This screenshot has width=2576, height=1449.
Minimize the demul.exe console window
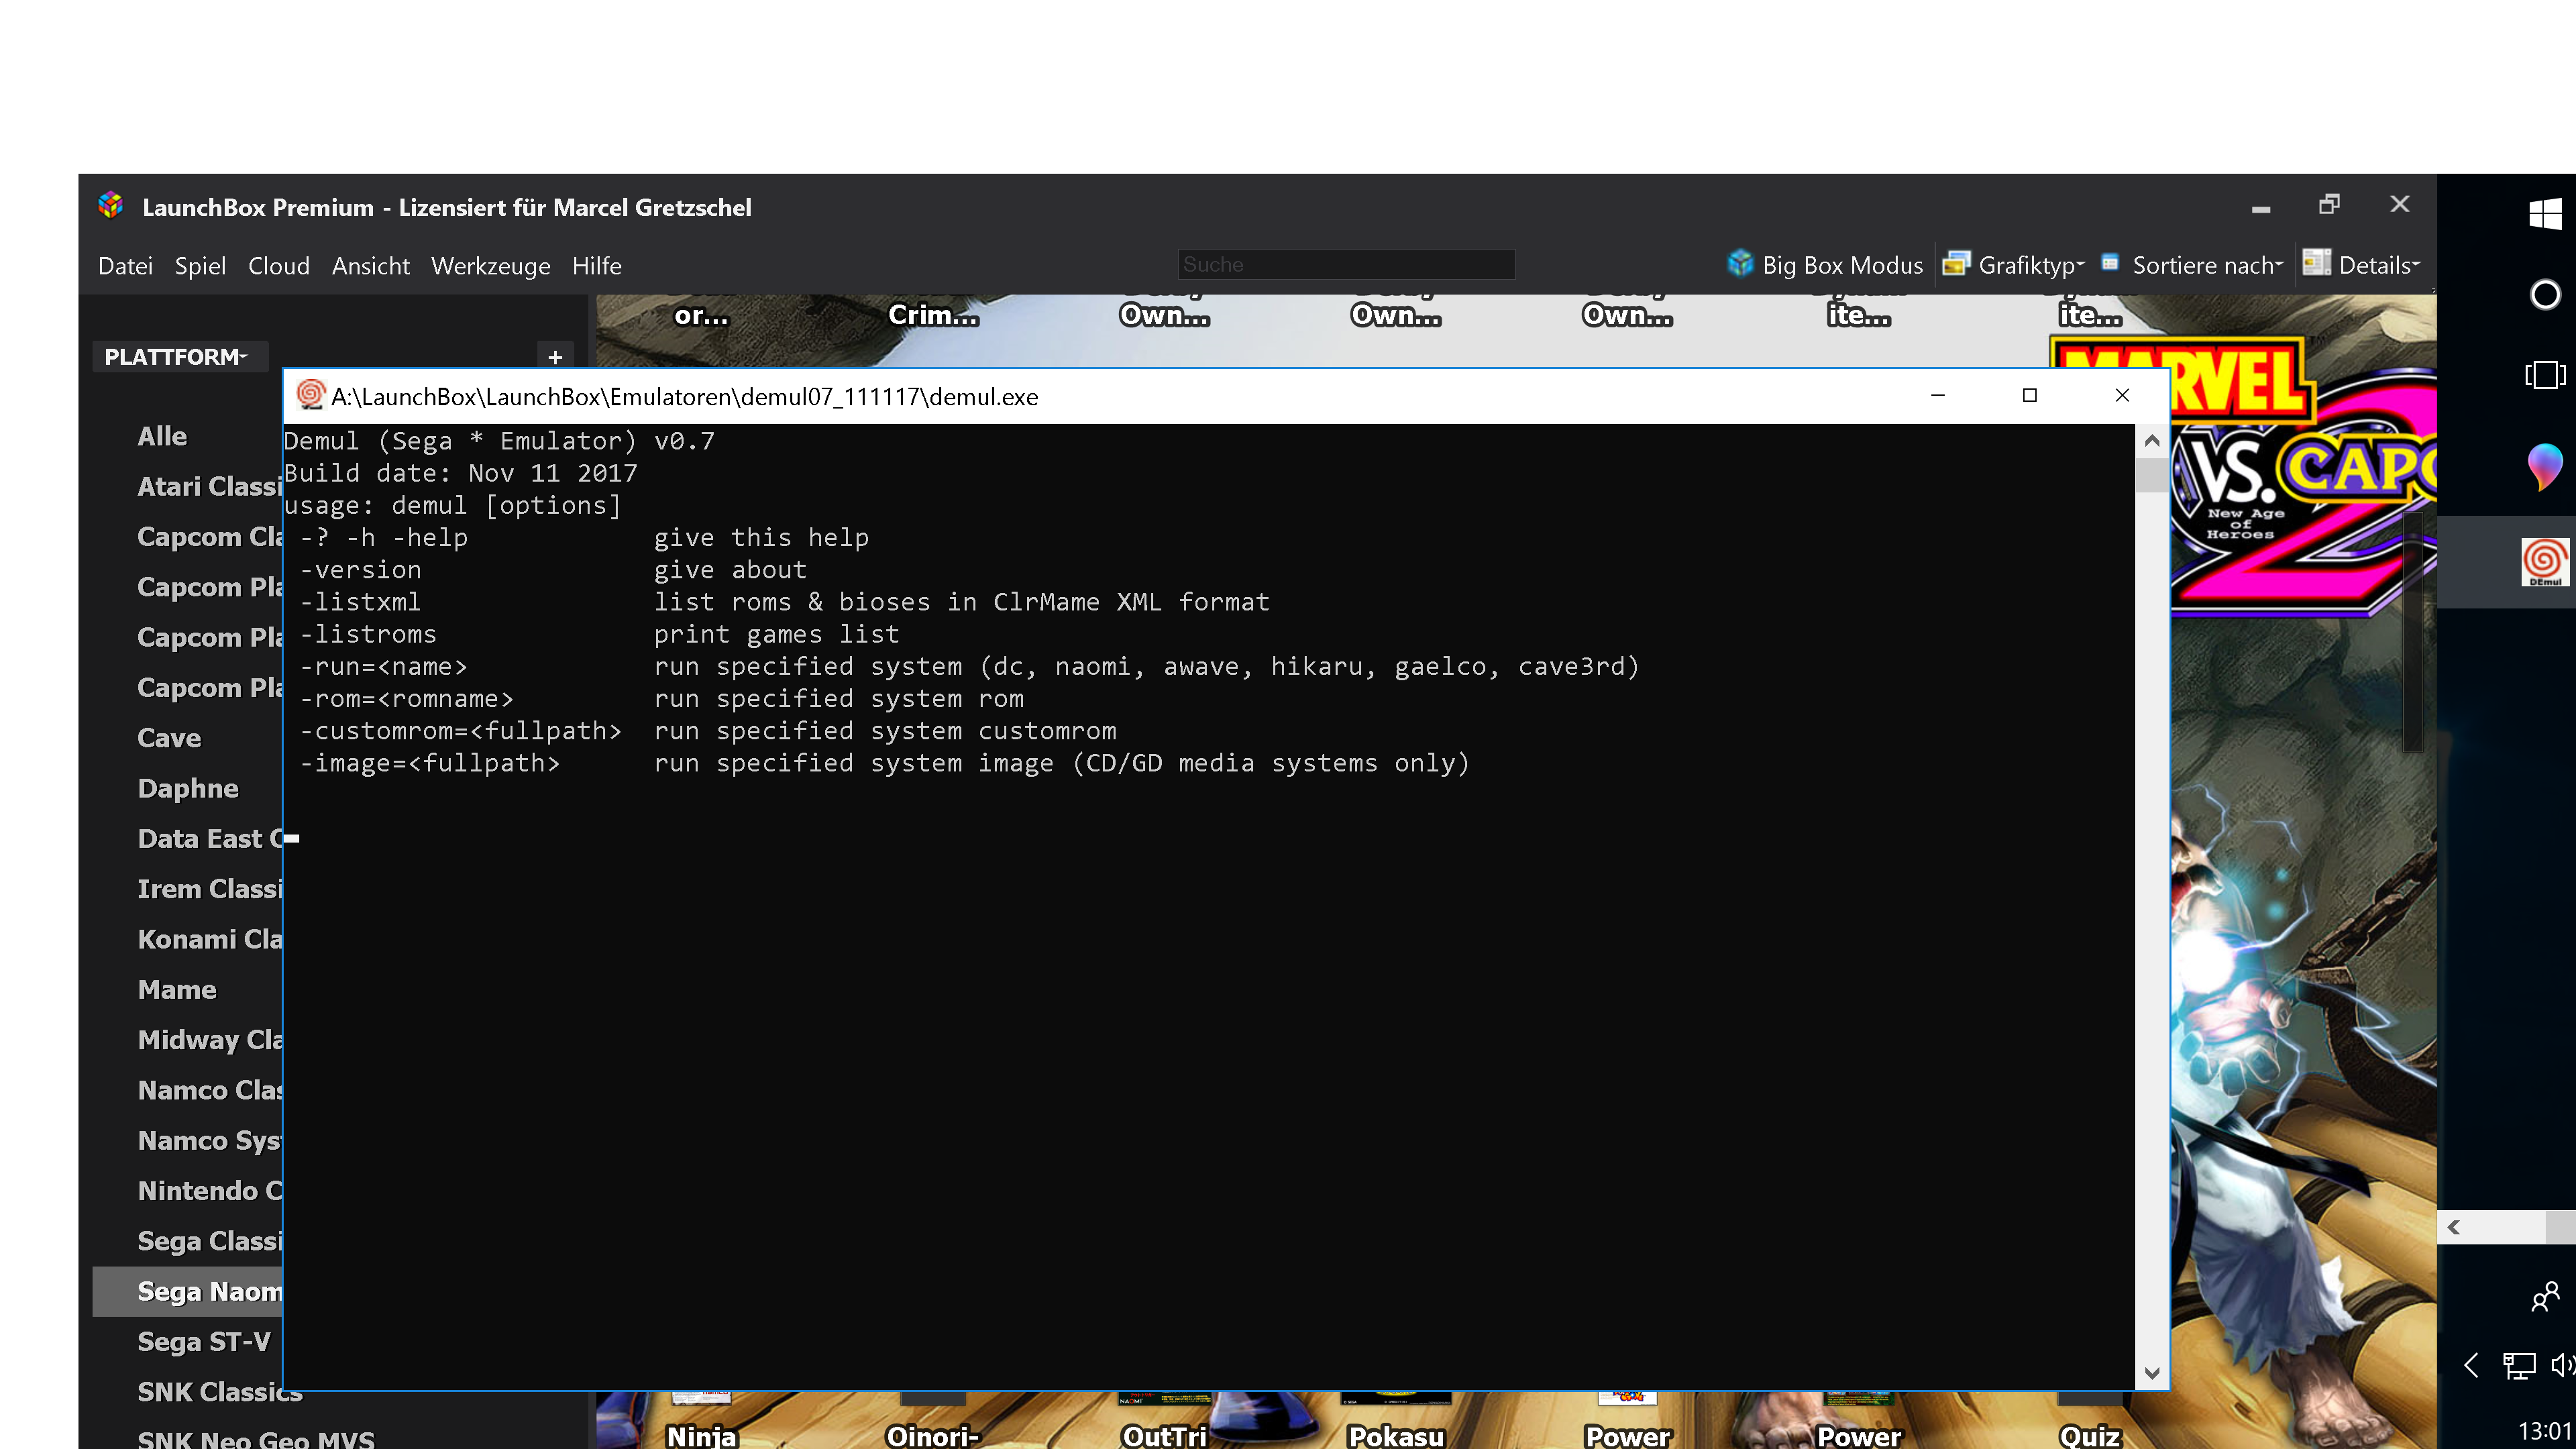1938,396
